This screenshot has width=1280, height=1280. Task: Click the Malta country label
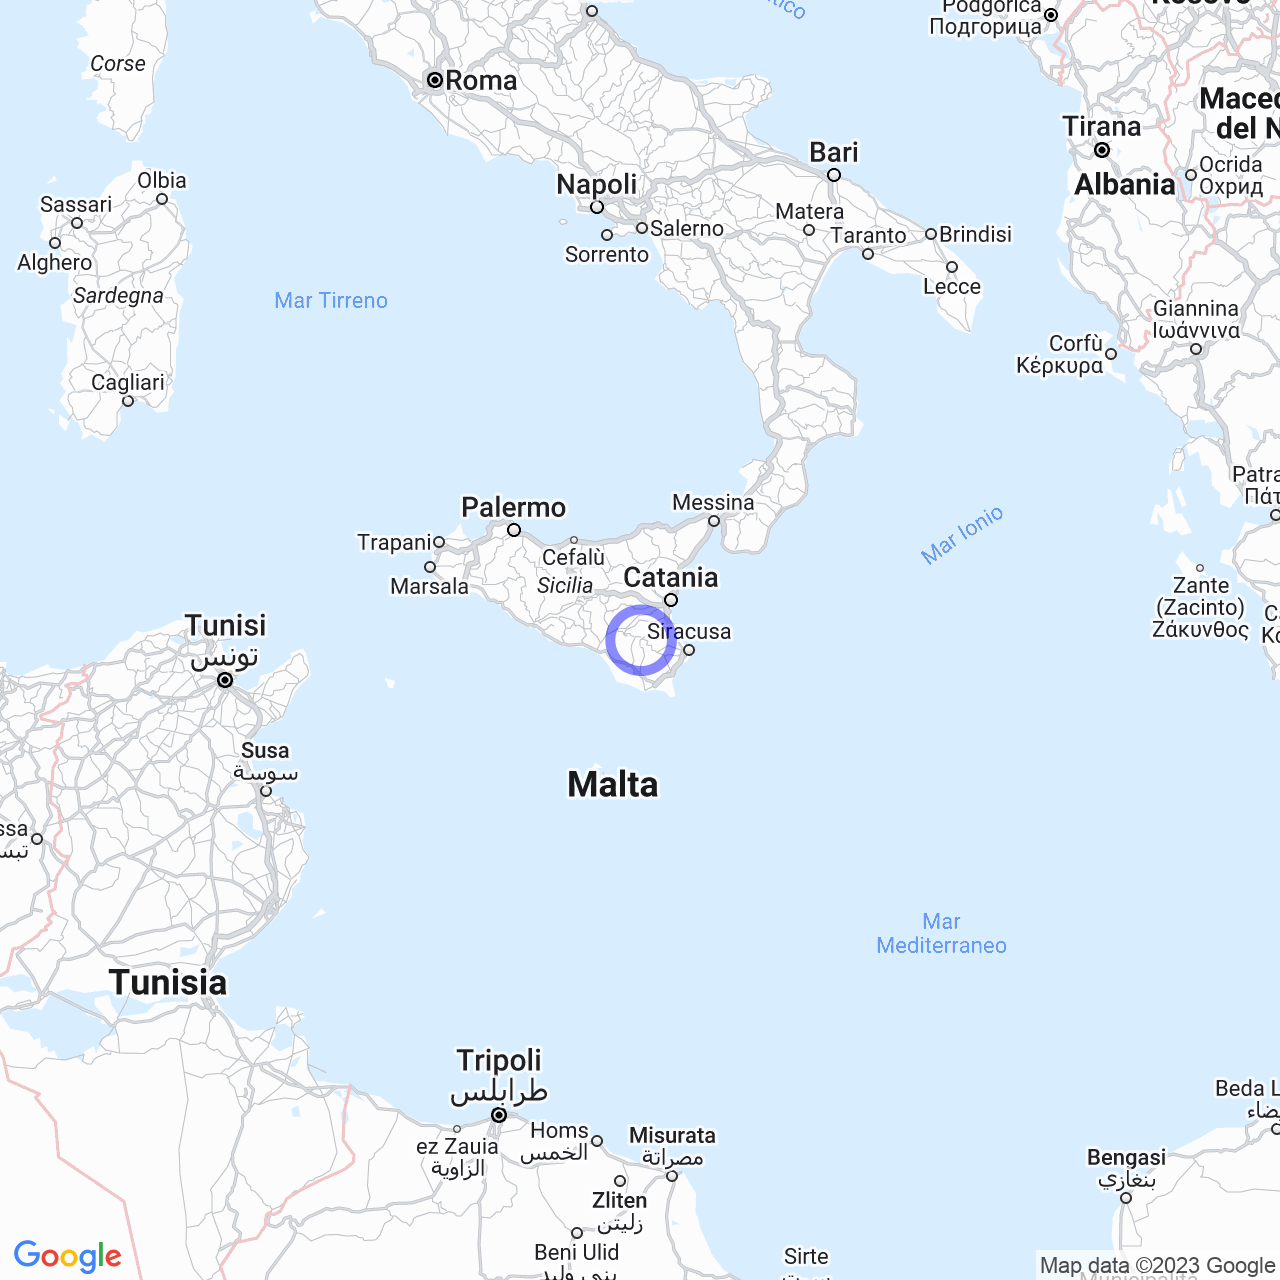[x=613, y=785]
